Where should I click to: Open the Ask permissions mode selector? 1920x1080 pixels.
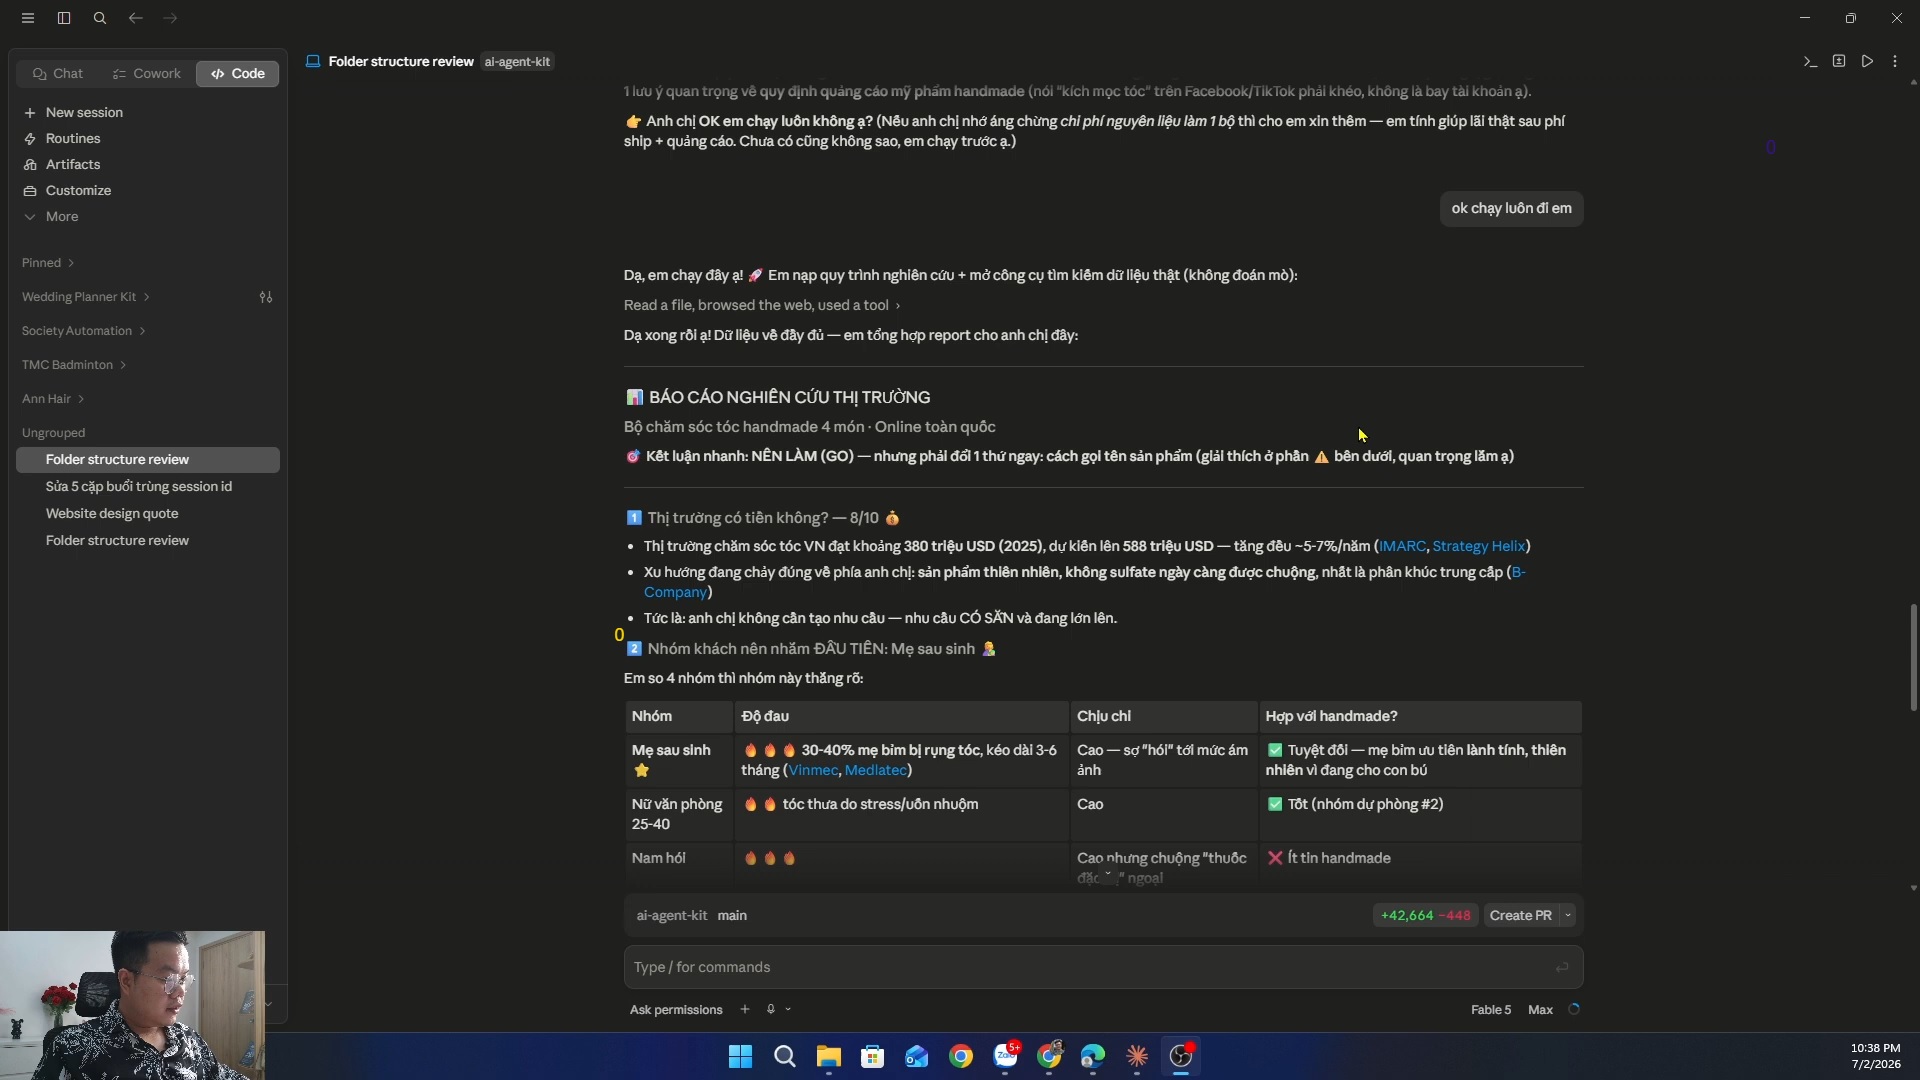point(676,1009)
